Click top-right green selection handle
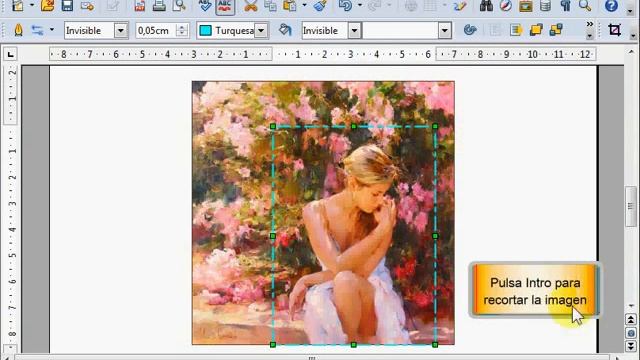 pyautogui.click(x=435, y=127)
